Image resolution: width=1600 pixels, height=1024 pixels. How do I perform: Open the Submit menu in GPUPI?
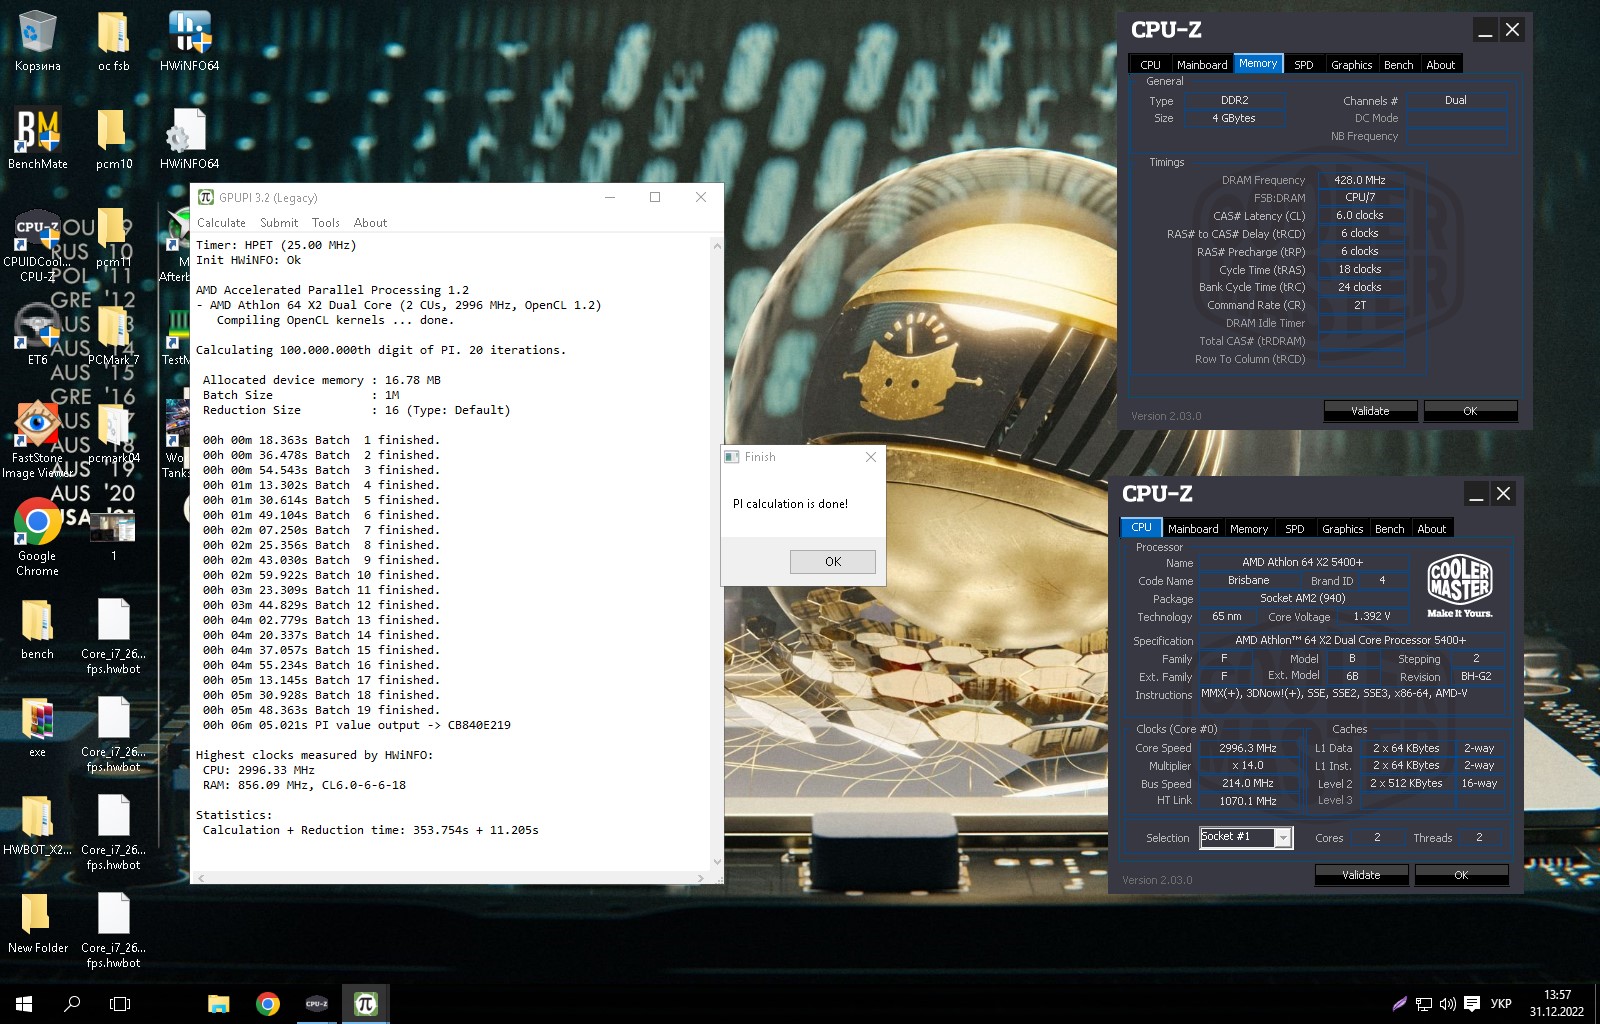click(x=279, y=223)
